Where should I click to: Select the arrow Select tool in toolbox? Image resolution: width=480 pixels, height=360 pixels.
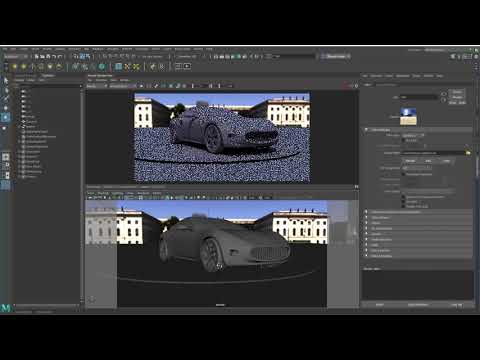tap(6, 80)
